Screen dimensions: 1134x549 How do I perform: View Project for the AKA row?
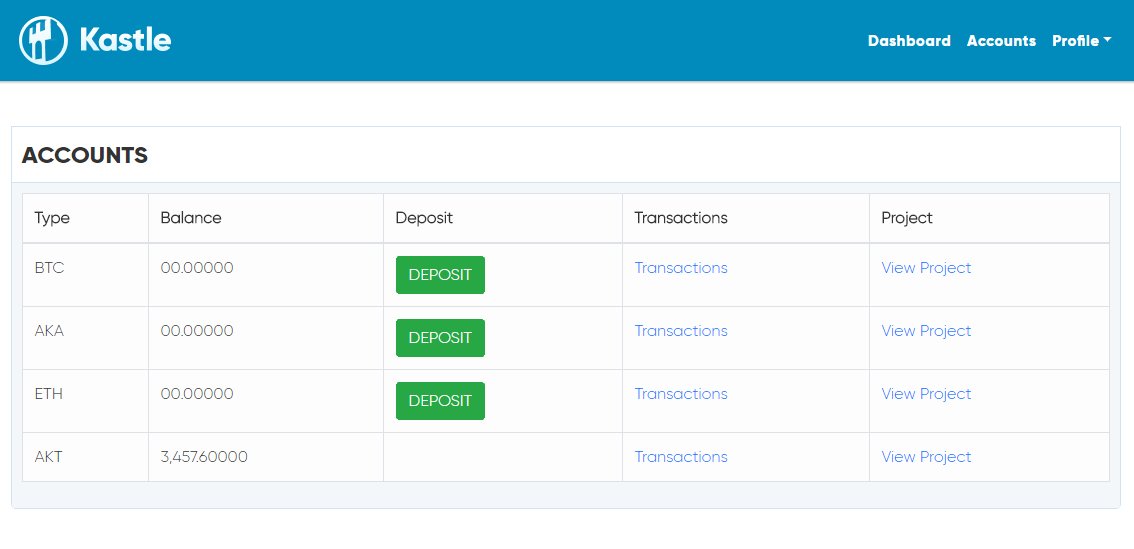(x=926, y=331)
